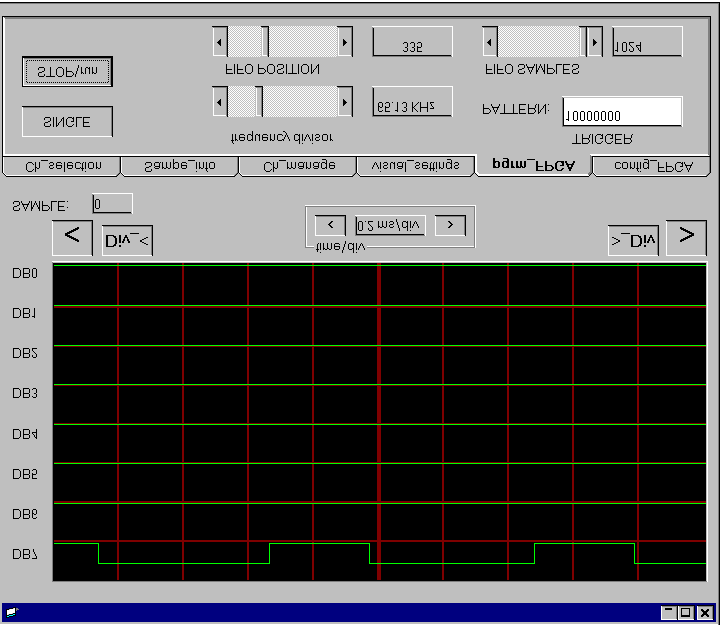The image size is (722, 625).
Task: Click the FIFO POSITION value box
Action: tap(412, 42)
